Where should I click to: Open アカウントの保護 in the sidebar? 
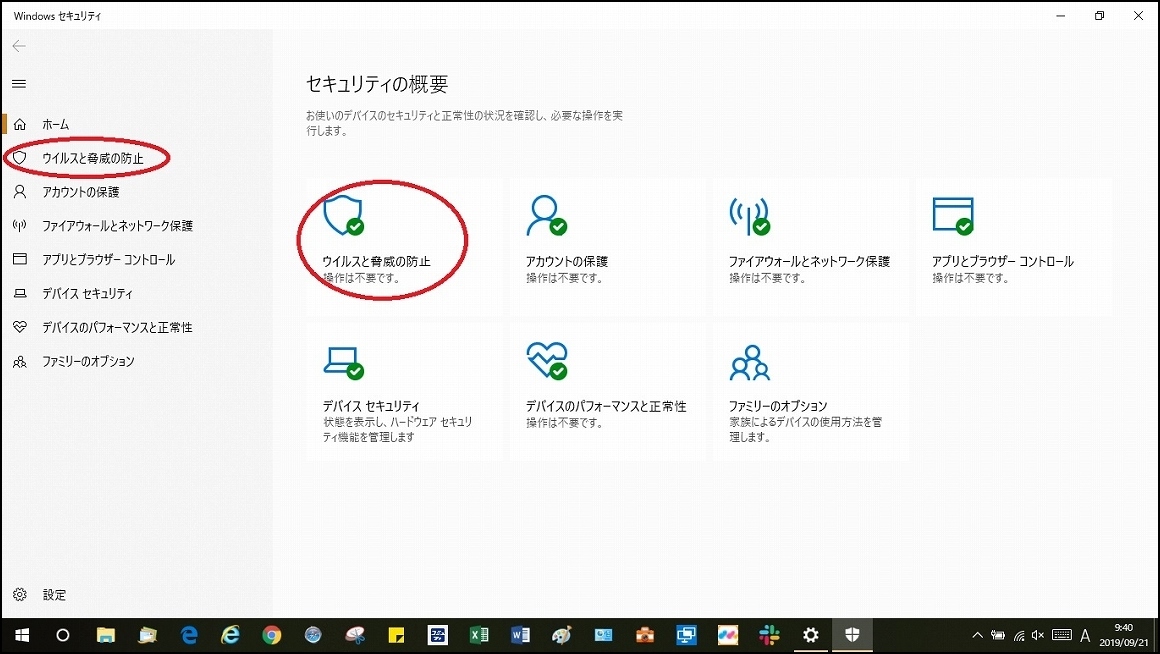tap(81, 192)
